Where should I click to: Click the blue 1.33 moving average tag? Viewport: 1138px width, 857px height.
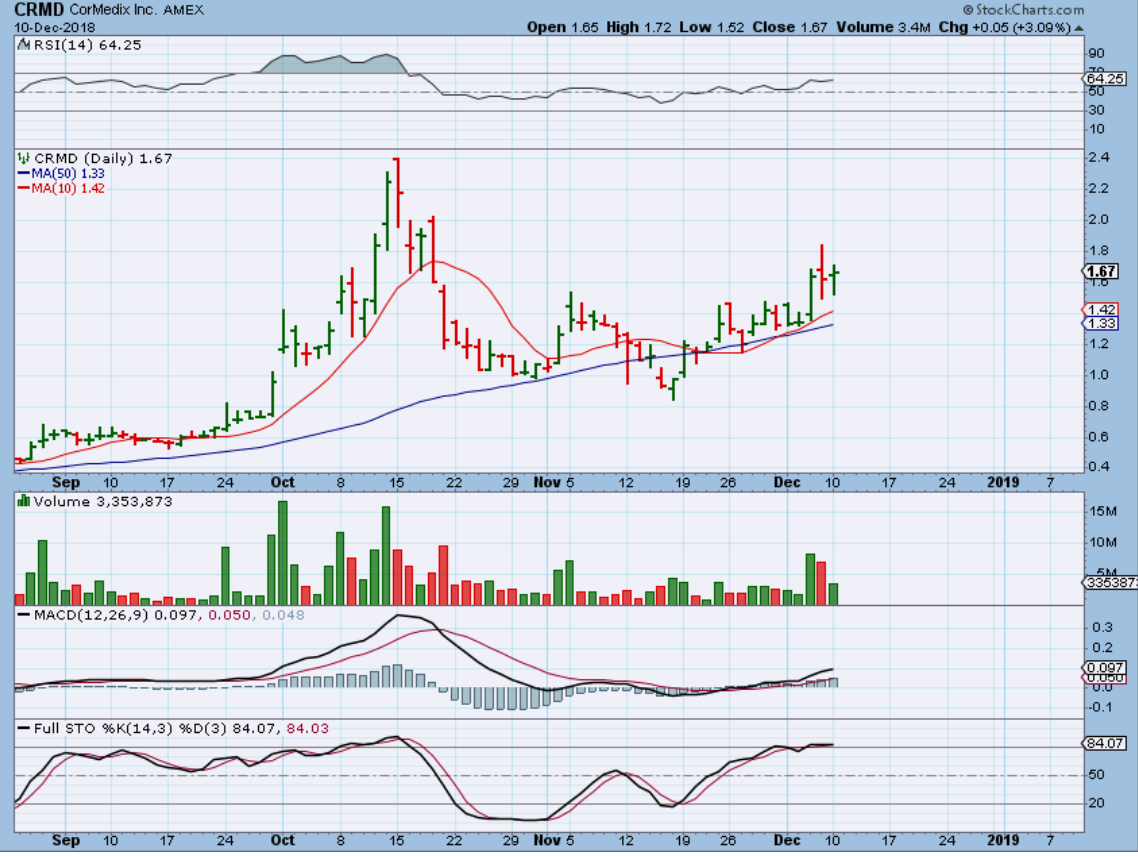pyautogui.click(x=1102, y=324)
